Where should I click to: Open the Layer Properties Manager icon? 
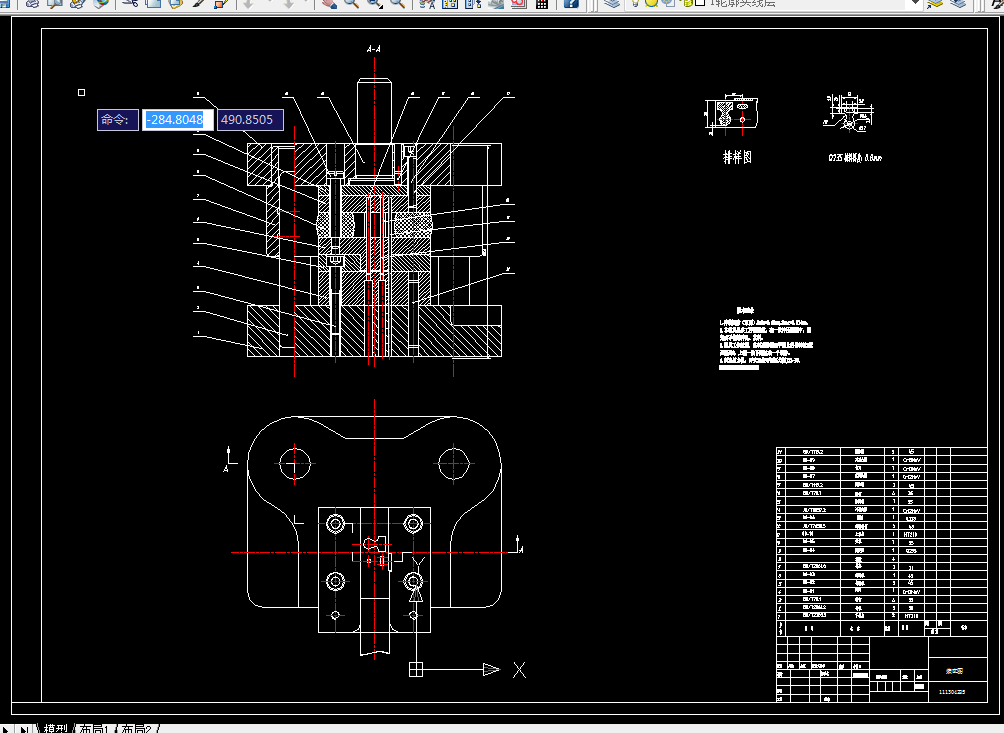pyautogui.click(x=612, y=3)
